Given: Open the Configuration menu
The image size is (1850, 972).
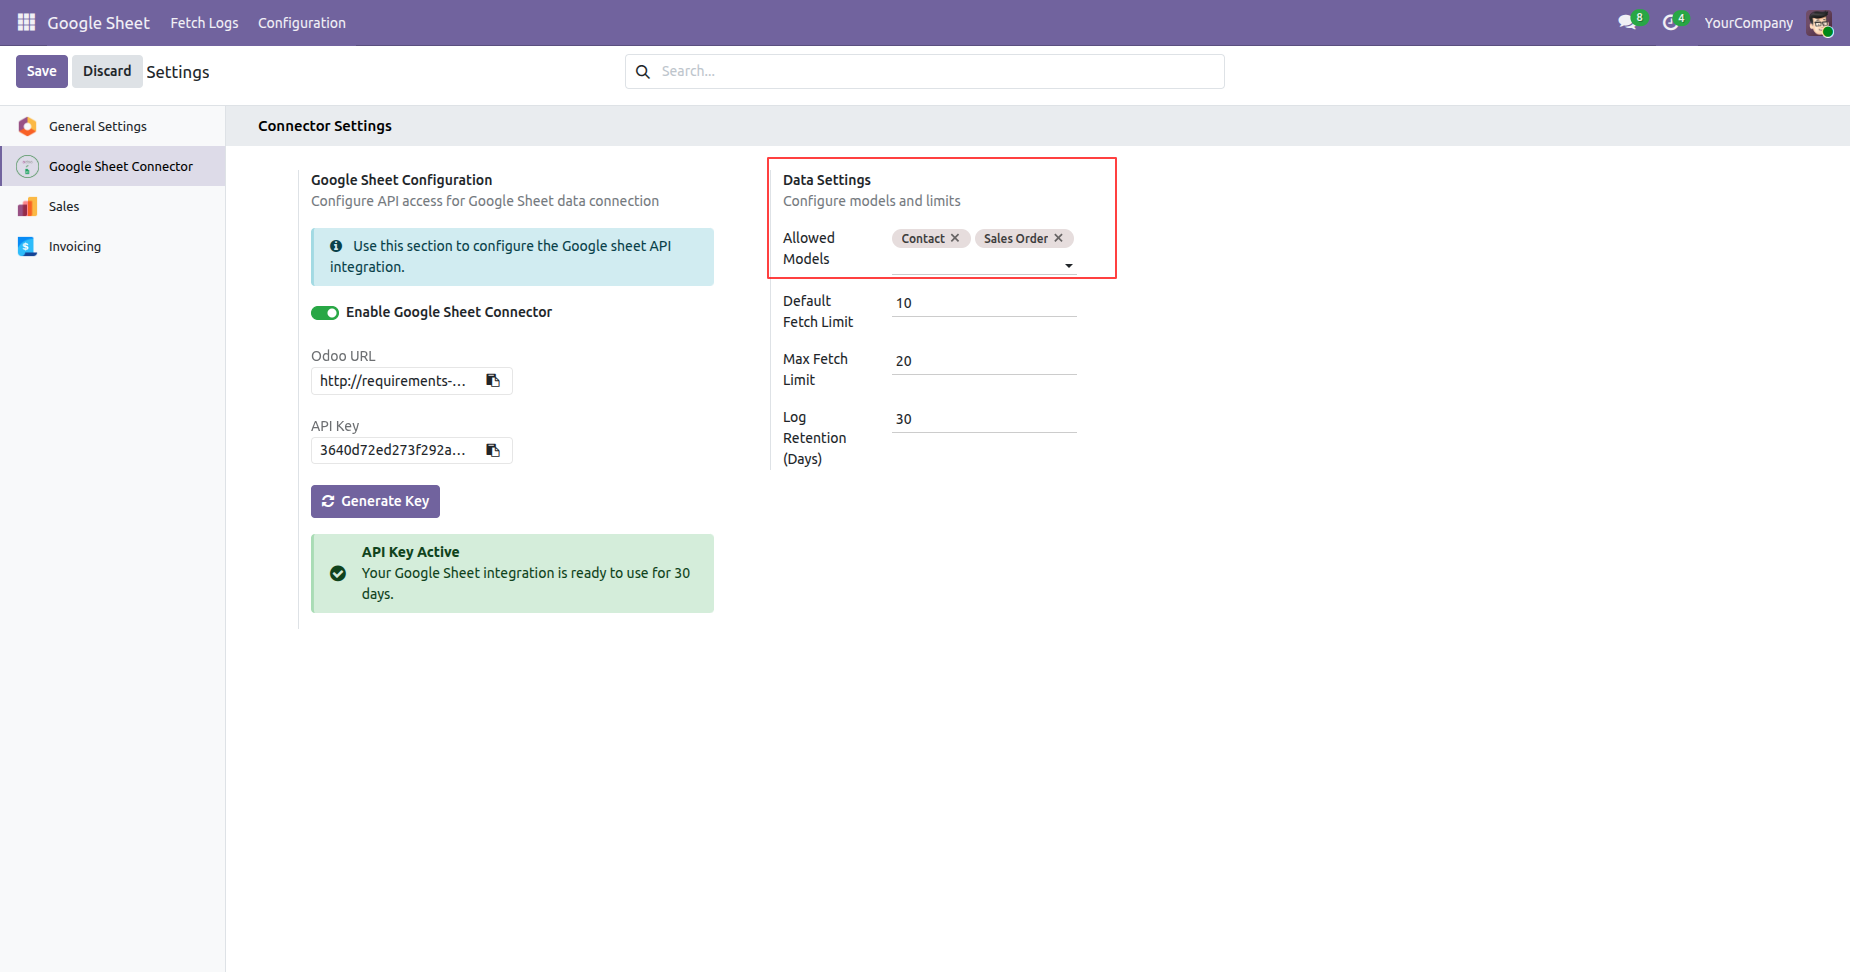Looking at the screenshot, I should 302,23.
